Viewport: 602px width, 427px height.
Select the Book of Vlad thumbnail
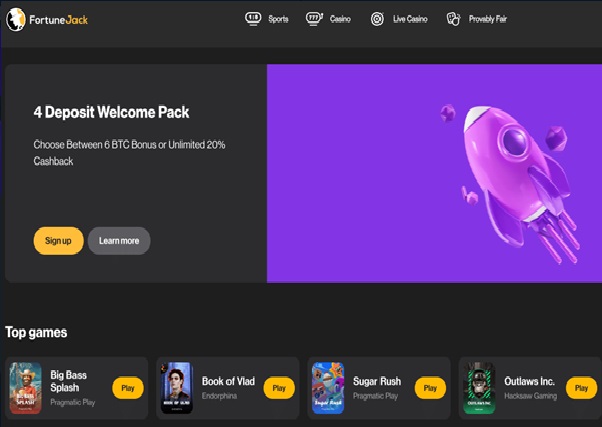point(176,388)
